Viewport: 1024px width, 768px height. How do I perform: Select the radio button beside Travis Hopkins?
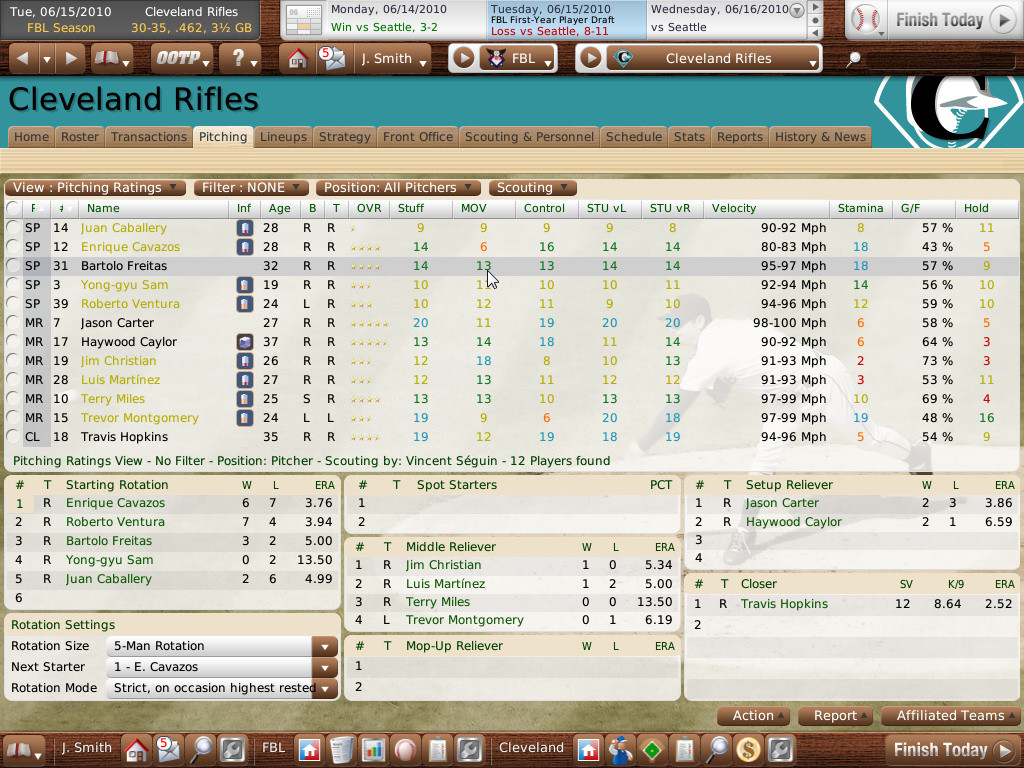(x=12, y=437)
